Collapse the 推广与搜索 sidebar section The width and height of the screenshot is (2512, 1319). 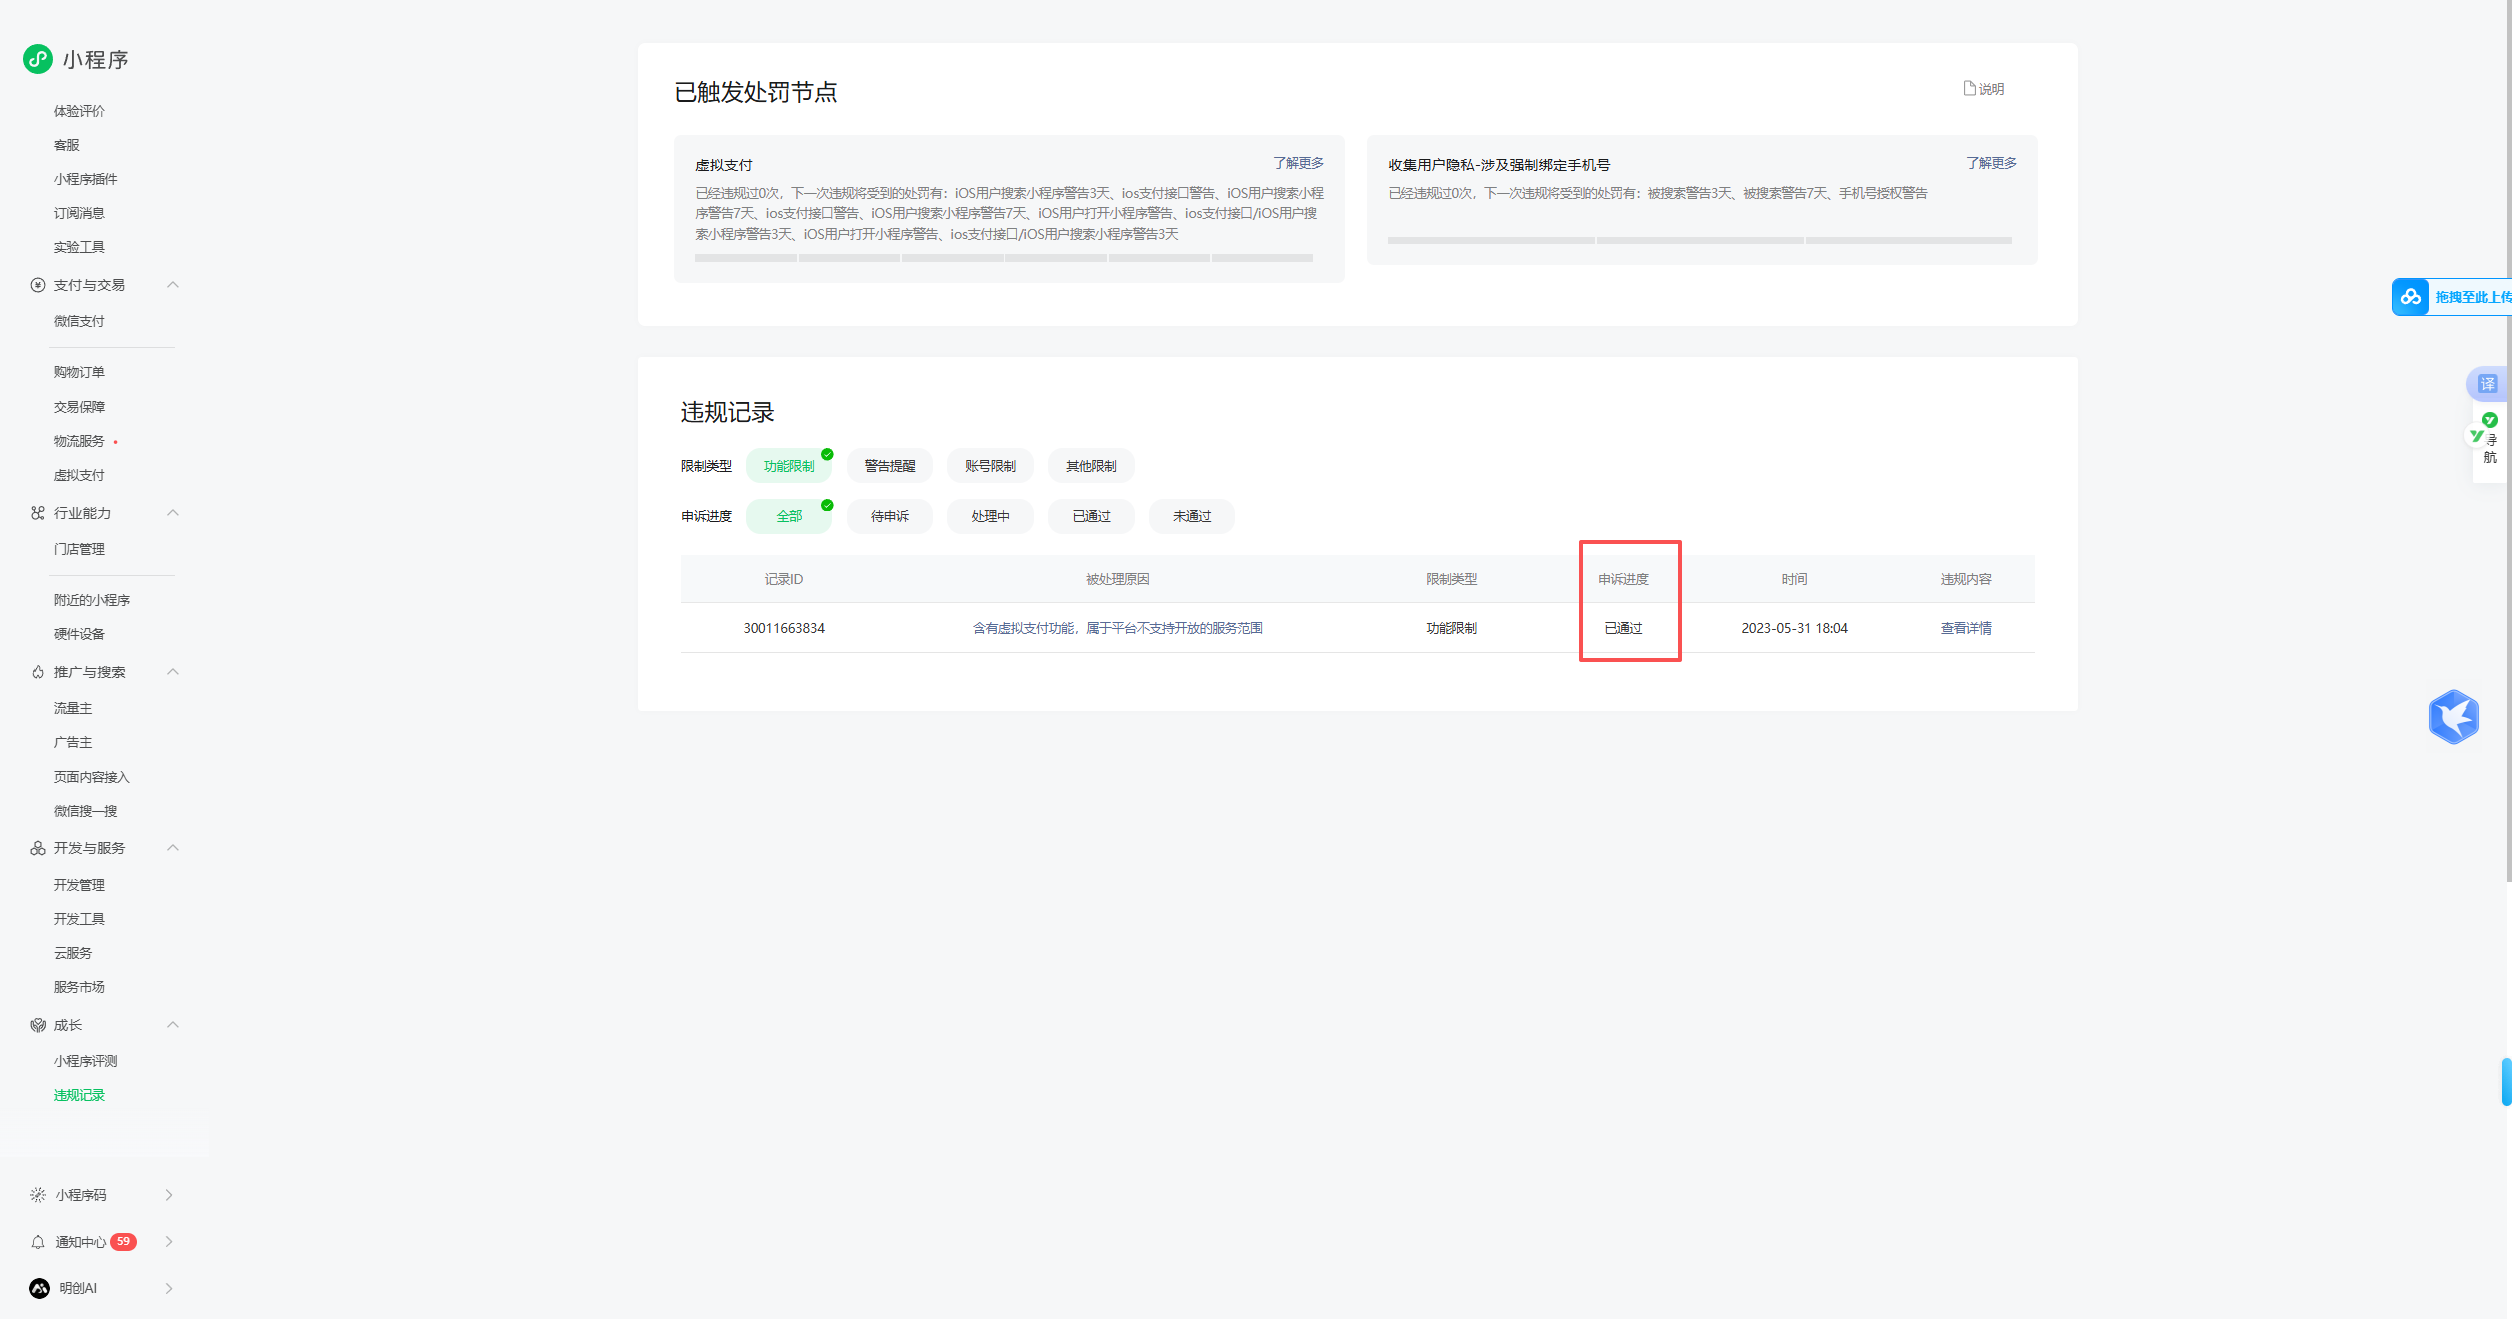173,672
